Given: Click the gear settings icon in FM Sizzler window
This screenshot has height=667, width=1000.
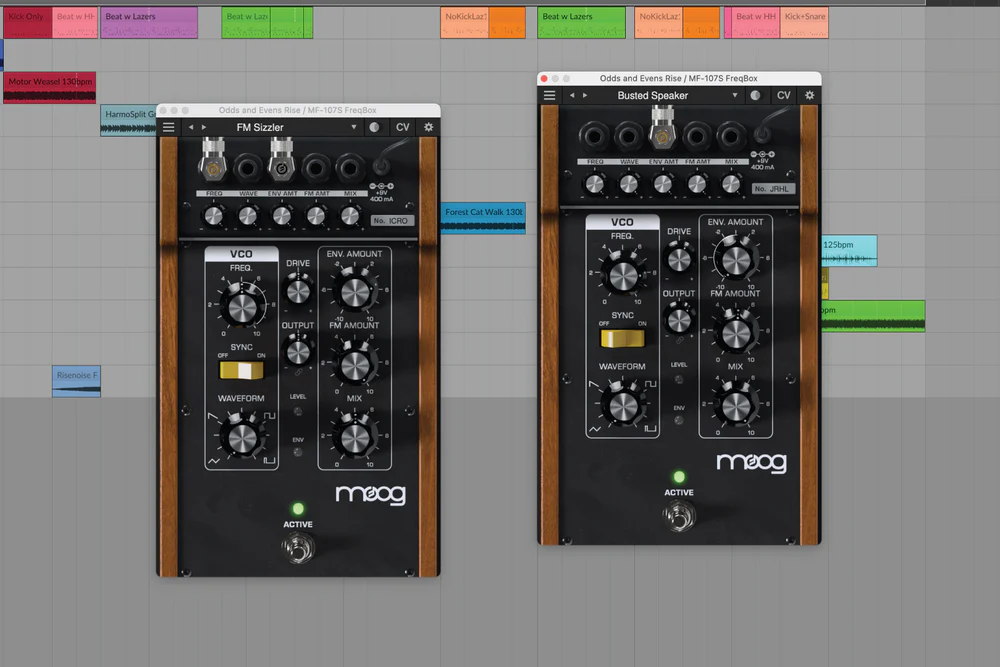Looking at the screenshot, I should coord(428,127).
